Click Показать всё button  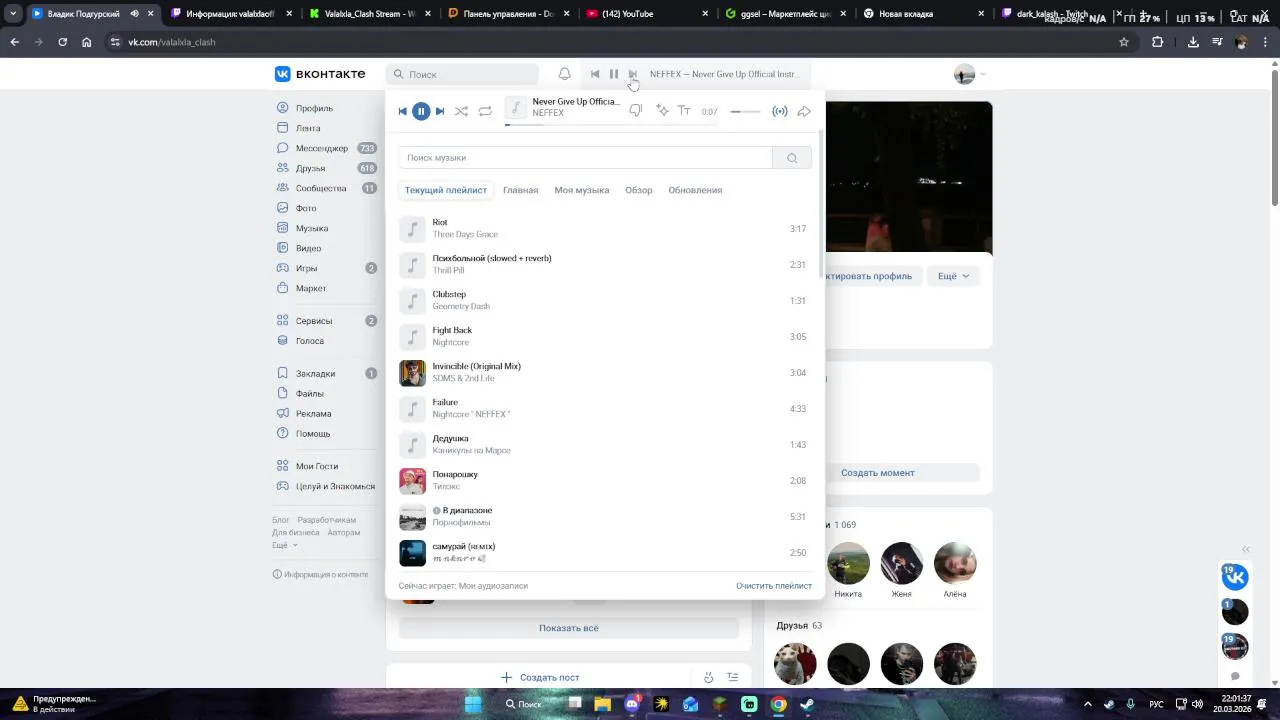pos(569,628)
